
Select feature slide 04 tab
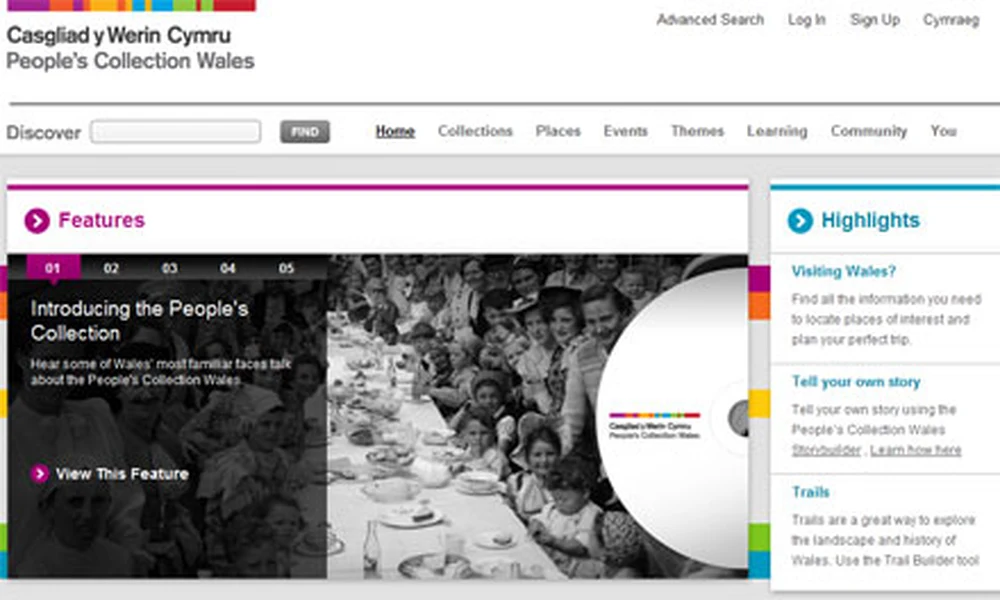(228, 268)
